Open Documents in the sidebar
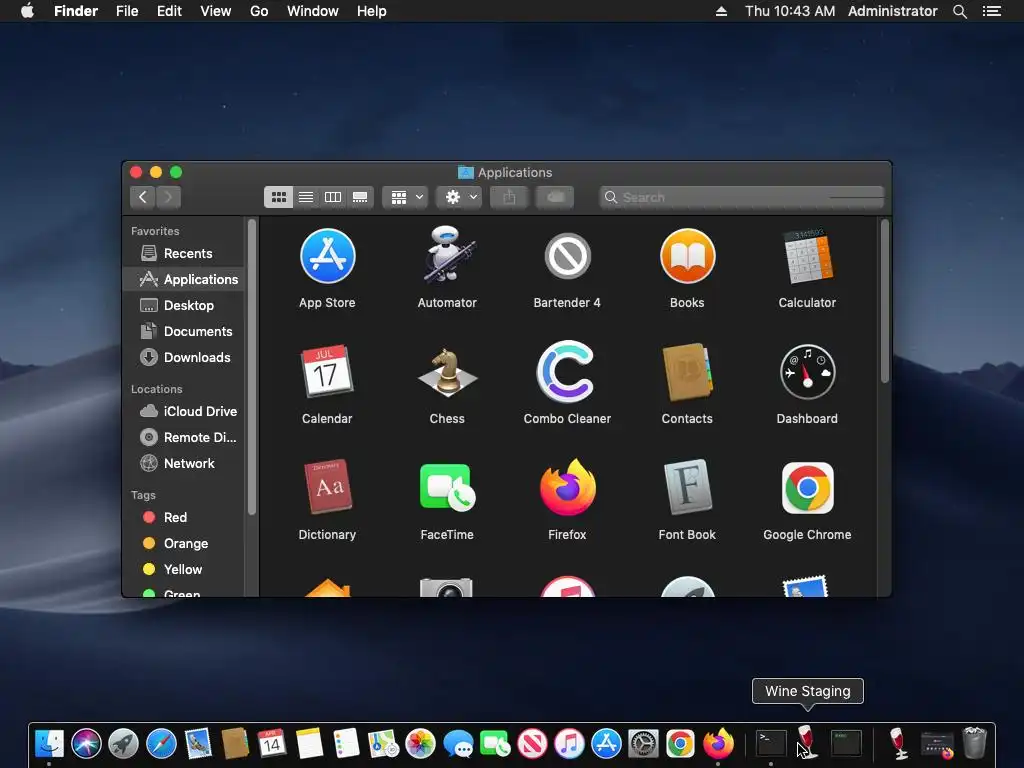This screenshot has height=768, width=1024. click(x=183, y=332)
